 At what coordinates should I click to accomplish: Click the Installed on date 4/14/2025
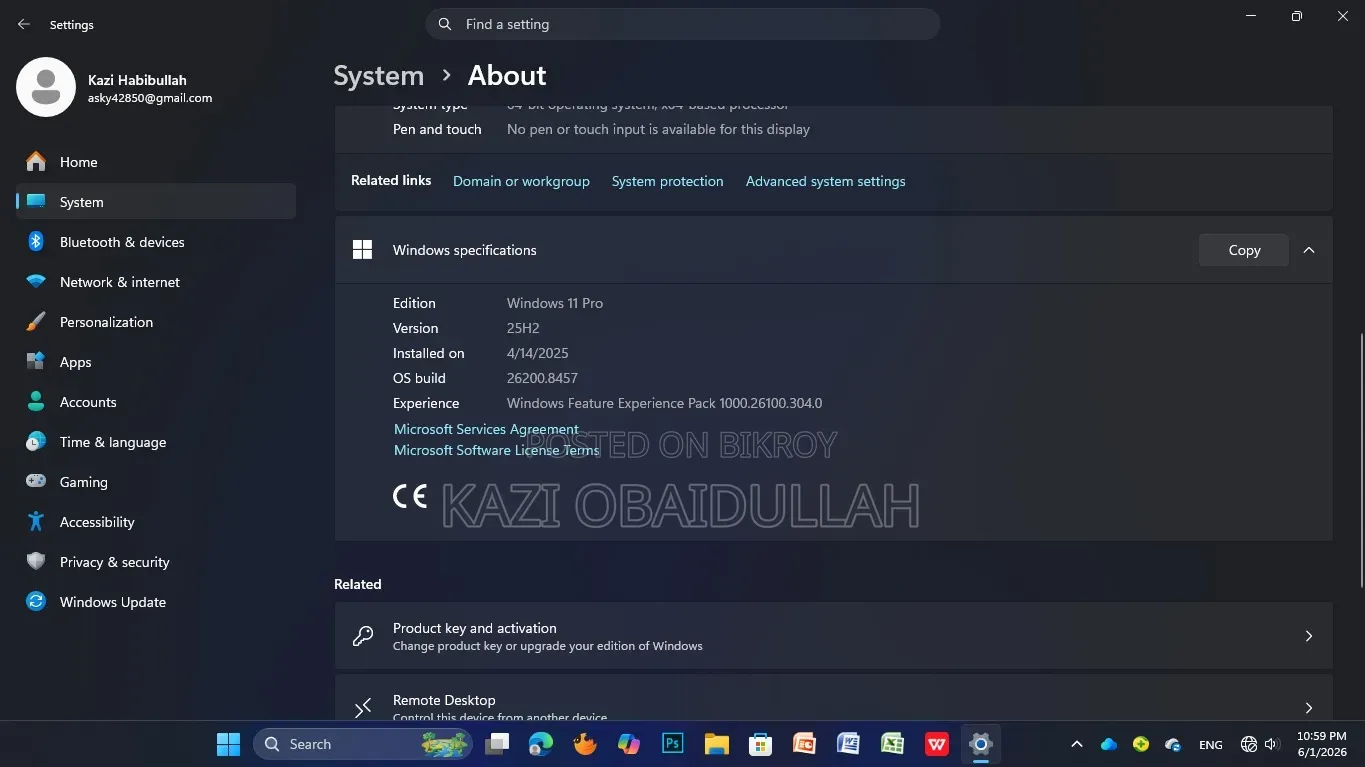537,353
